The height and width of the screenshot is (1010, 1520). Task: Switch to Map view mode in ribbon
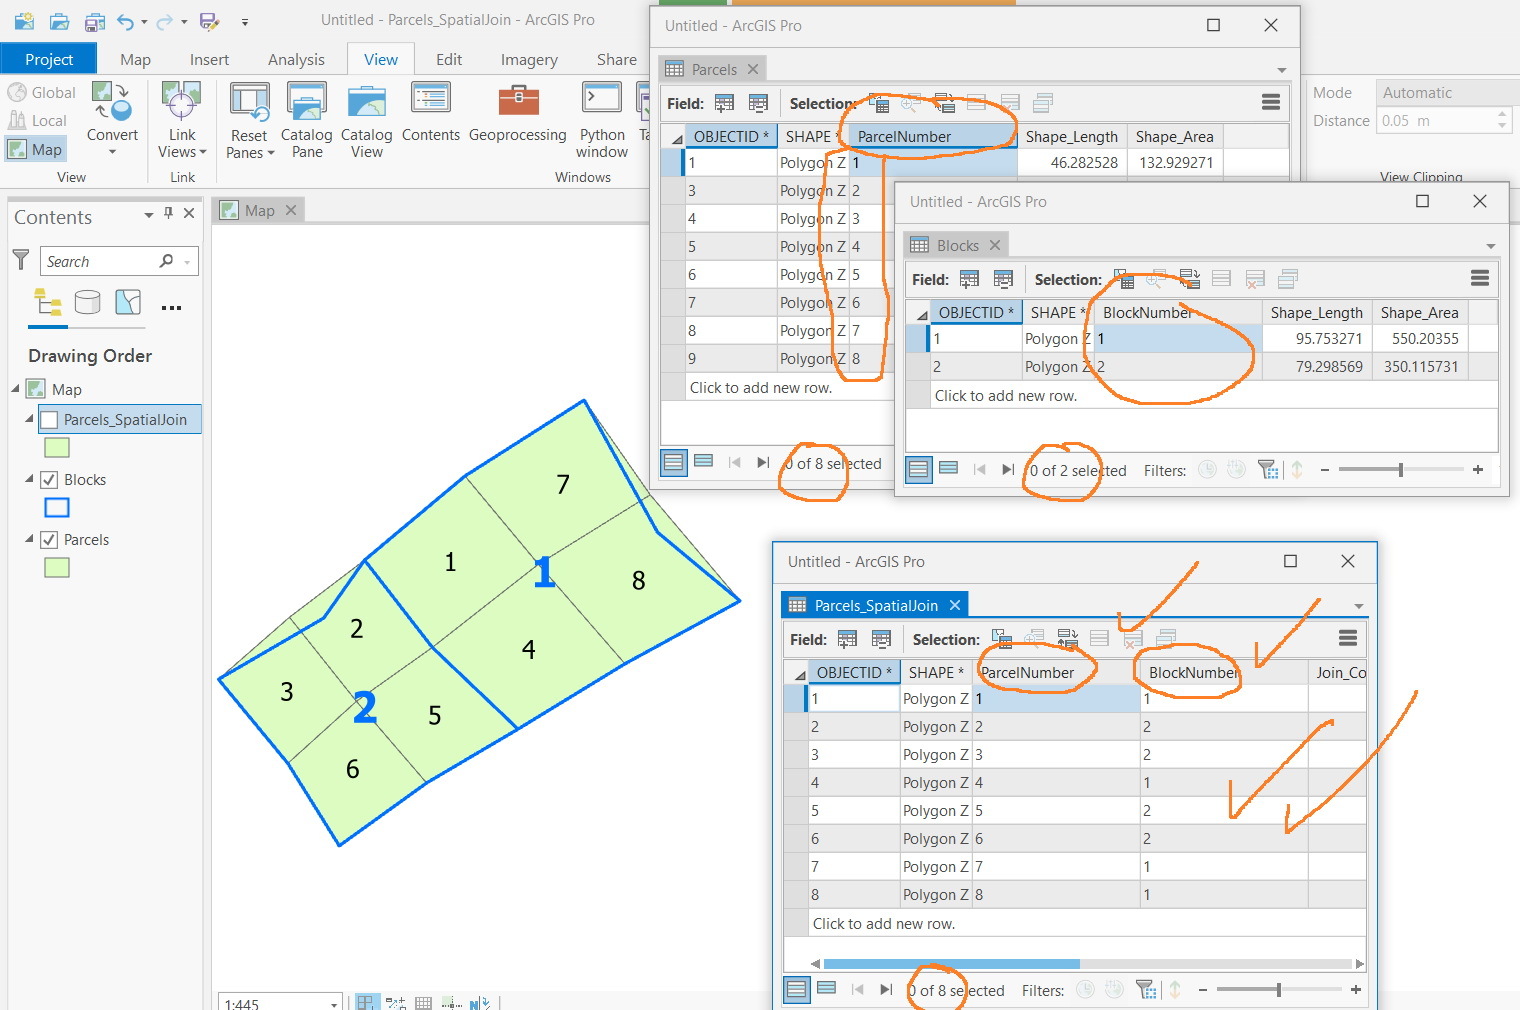click(x=35, y=149)
